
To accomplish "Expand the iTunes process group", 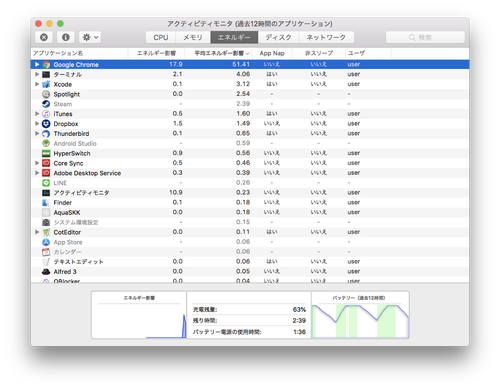I will coord(37,114).
